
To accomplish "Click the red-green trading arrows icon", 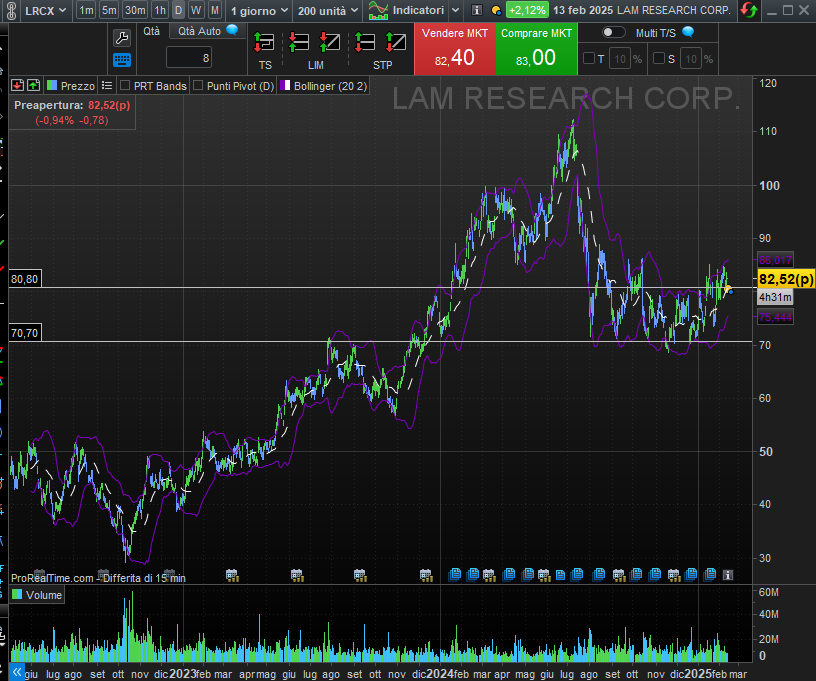I will click(749, 10).
